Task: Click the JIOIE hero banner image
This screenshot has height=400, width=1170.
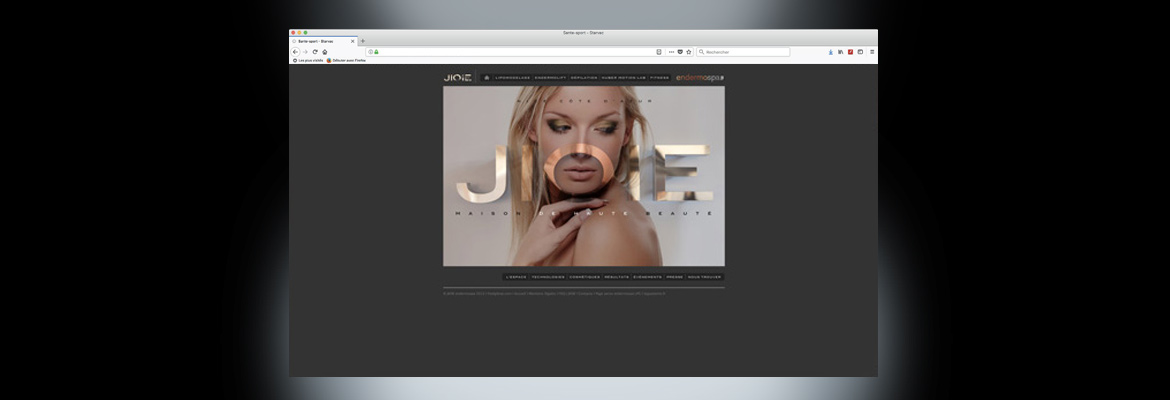Action: point(584,176)
